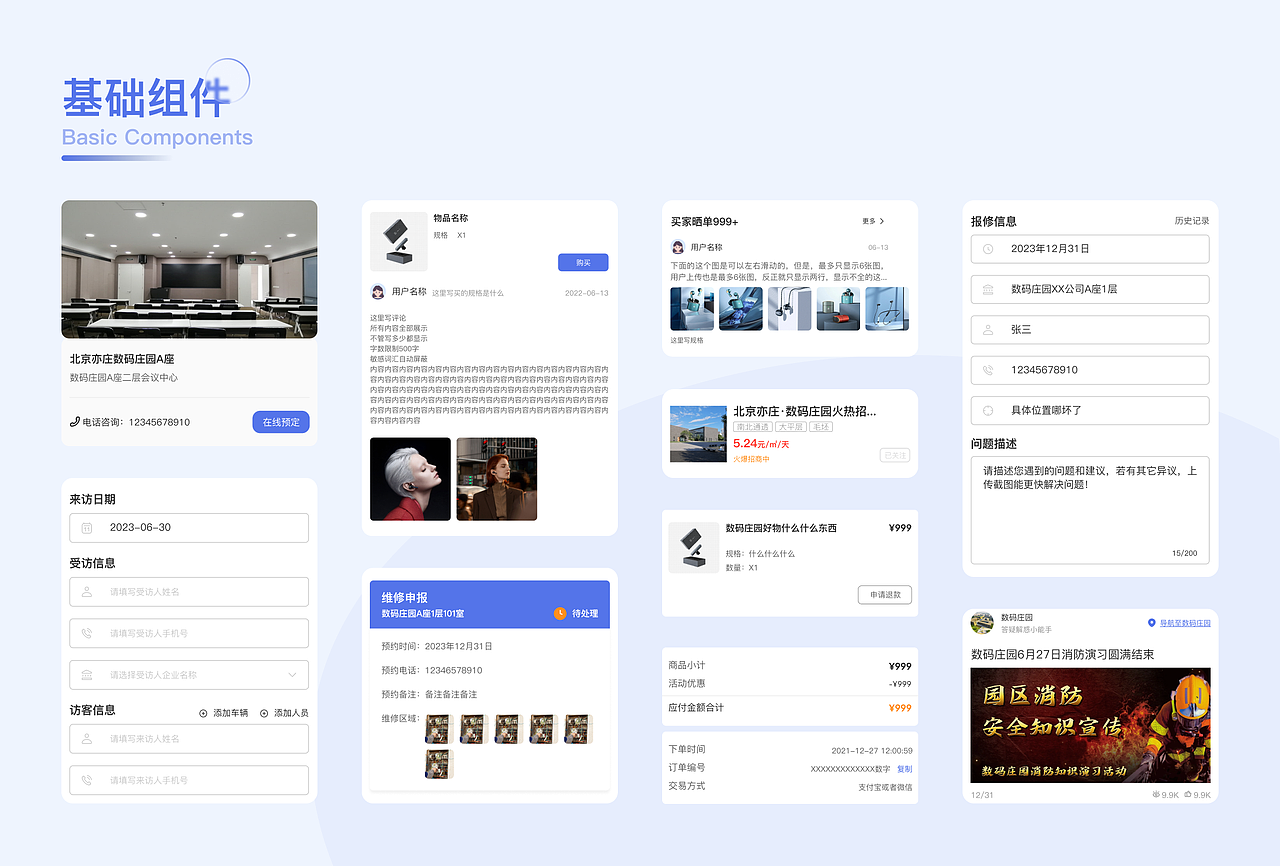The image size is (1280, 866).
Task: Open the 物品名称 product thumbnail
Action: tap(399, 241)
